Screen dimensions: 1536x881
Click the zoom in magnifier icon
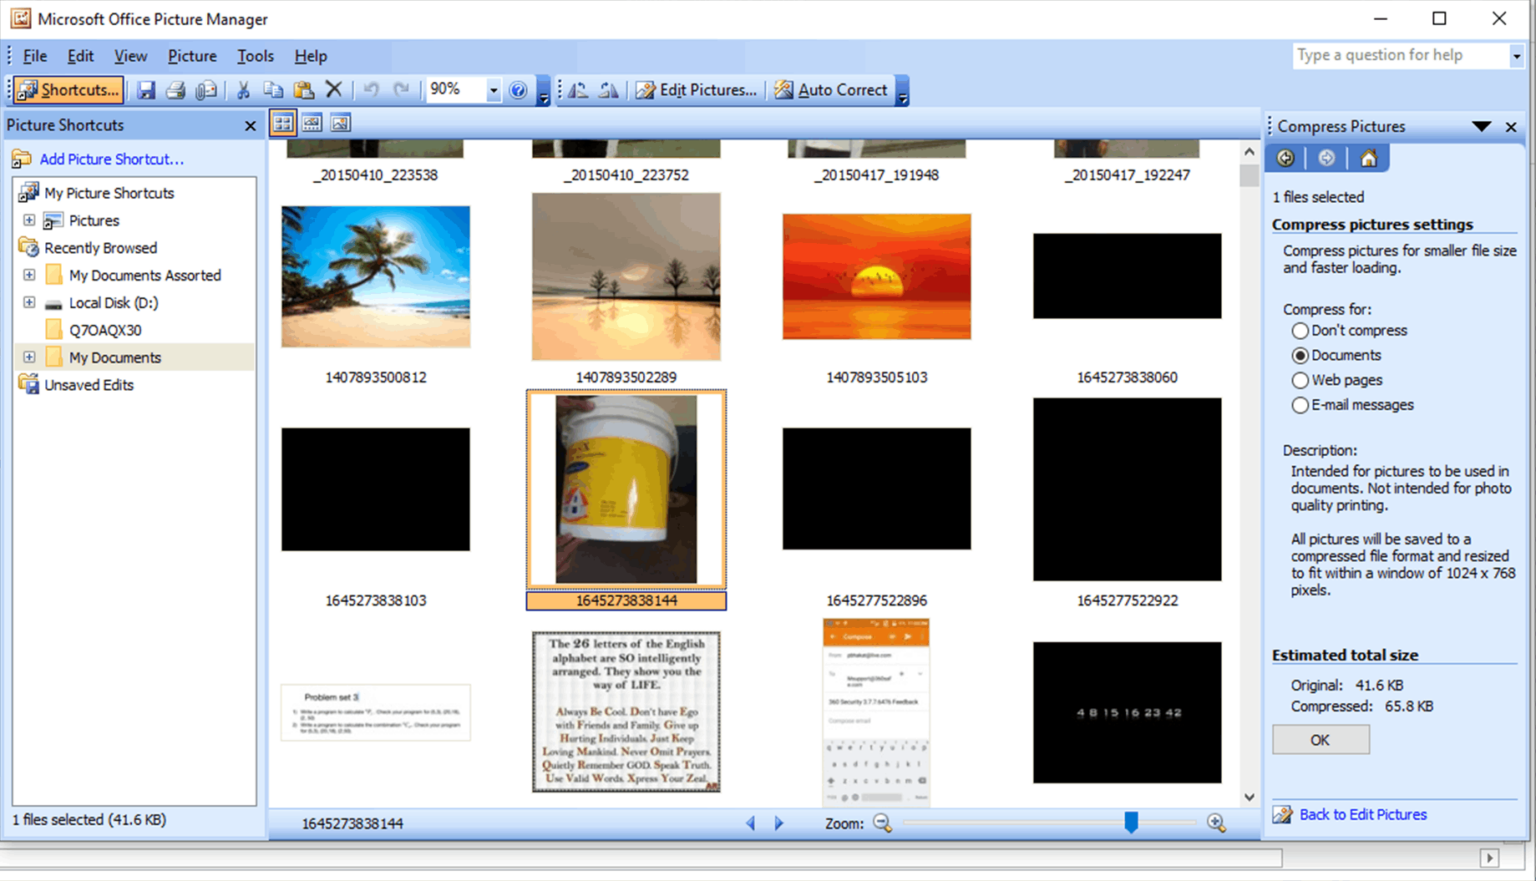point(1216,823)
